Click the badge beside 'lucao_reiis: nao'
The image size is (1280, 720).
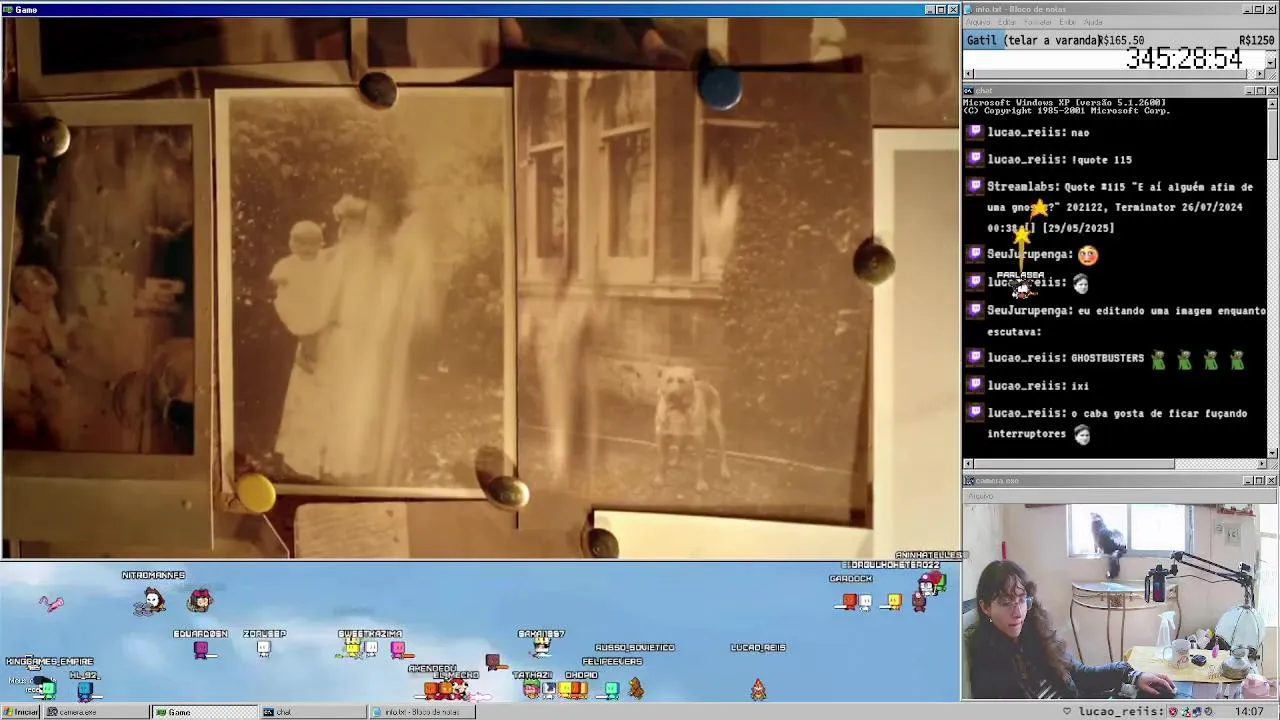976,131
